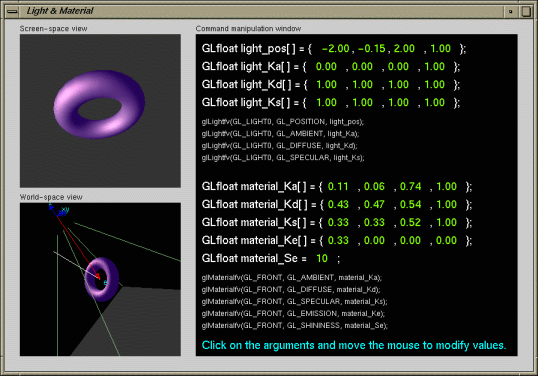The width and height of the screenshot is (538, 376).
Task: Open the window menu button in title bar
Action: point(13,11)
